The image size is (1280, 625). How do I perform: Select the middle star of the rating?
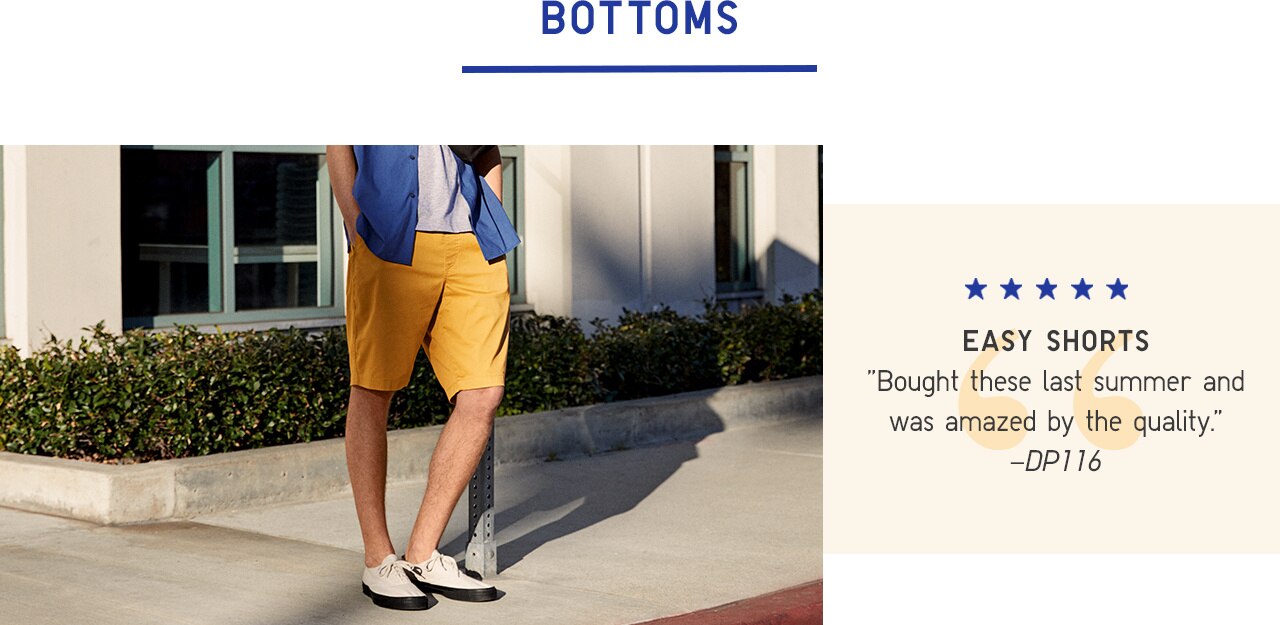point(1046,289)
